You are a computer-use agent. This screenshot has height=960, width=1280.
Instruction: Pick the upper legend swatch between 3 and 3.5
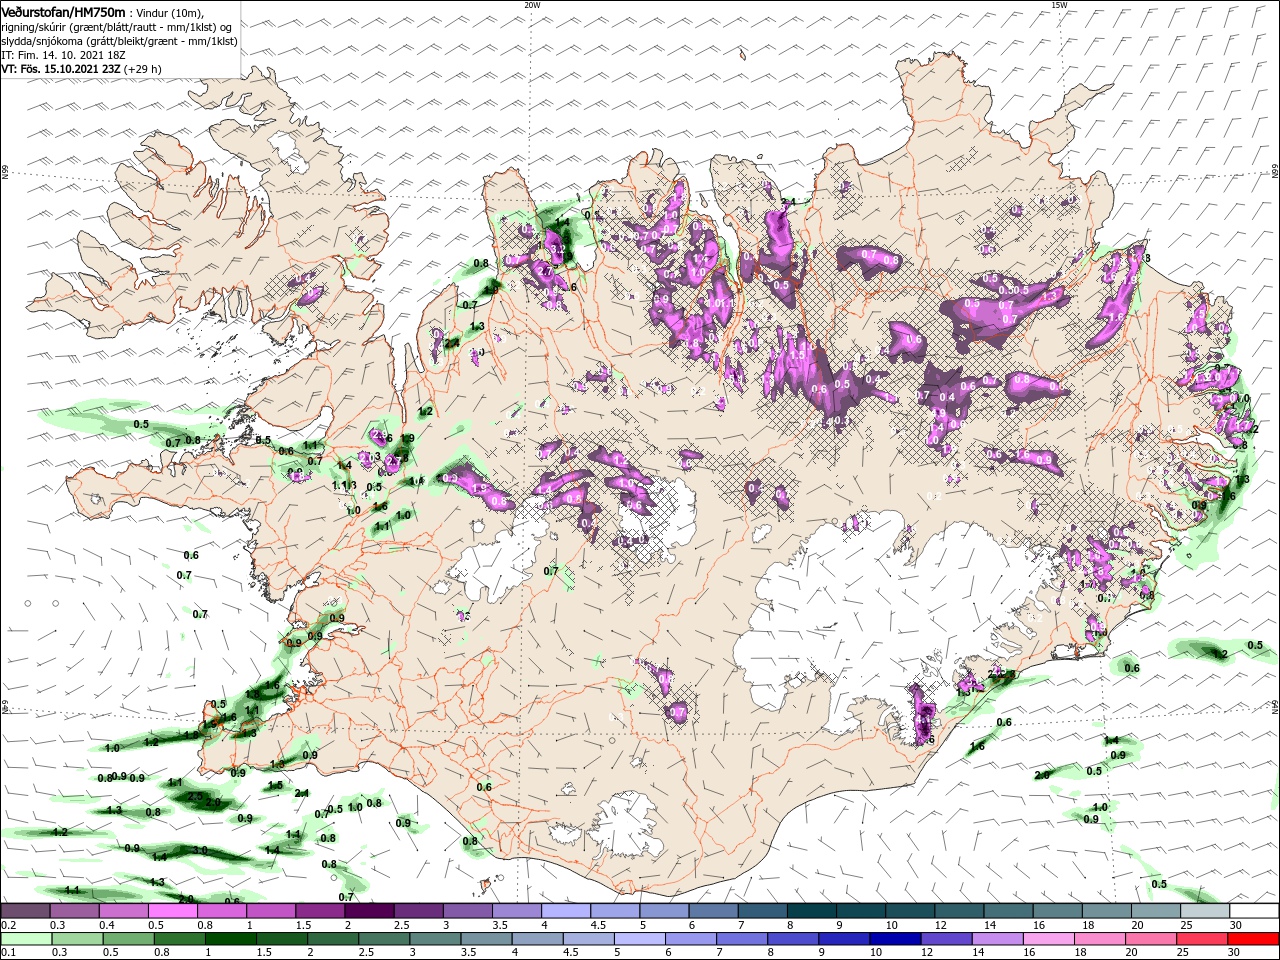(468, 910)
